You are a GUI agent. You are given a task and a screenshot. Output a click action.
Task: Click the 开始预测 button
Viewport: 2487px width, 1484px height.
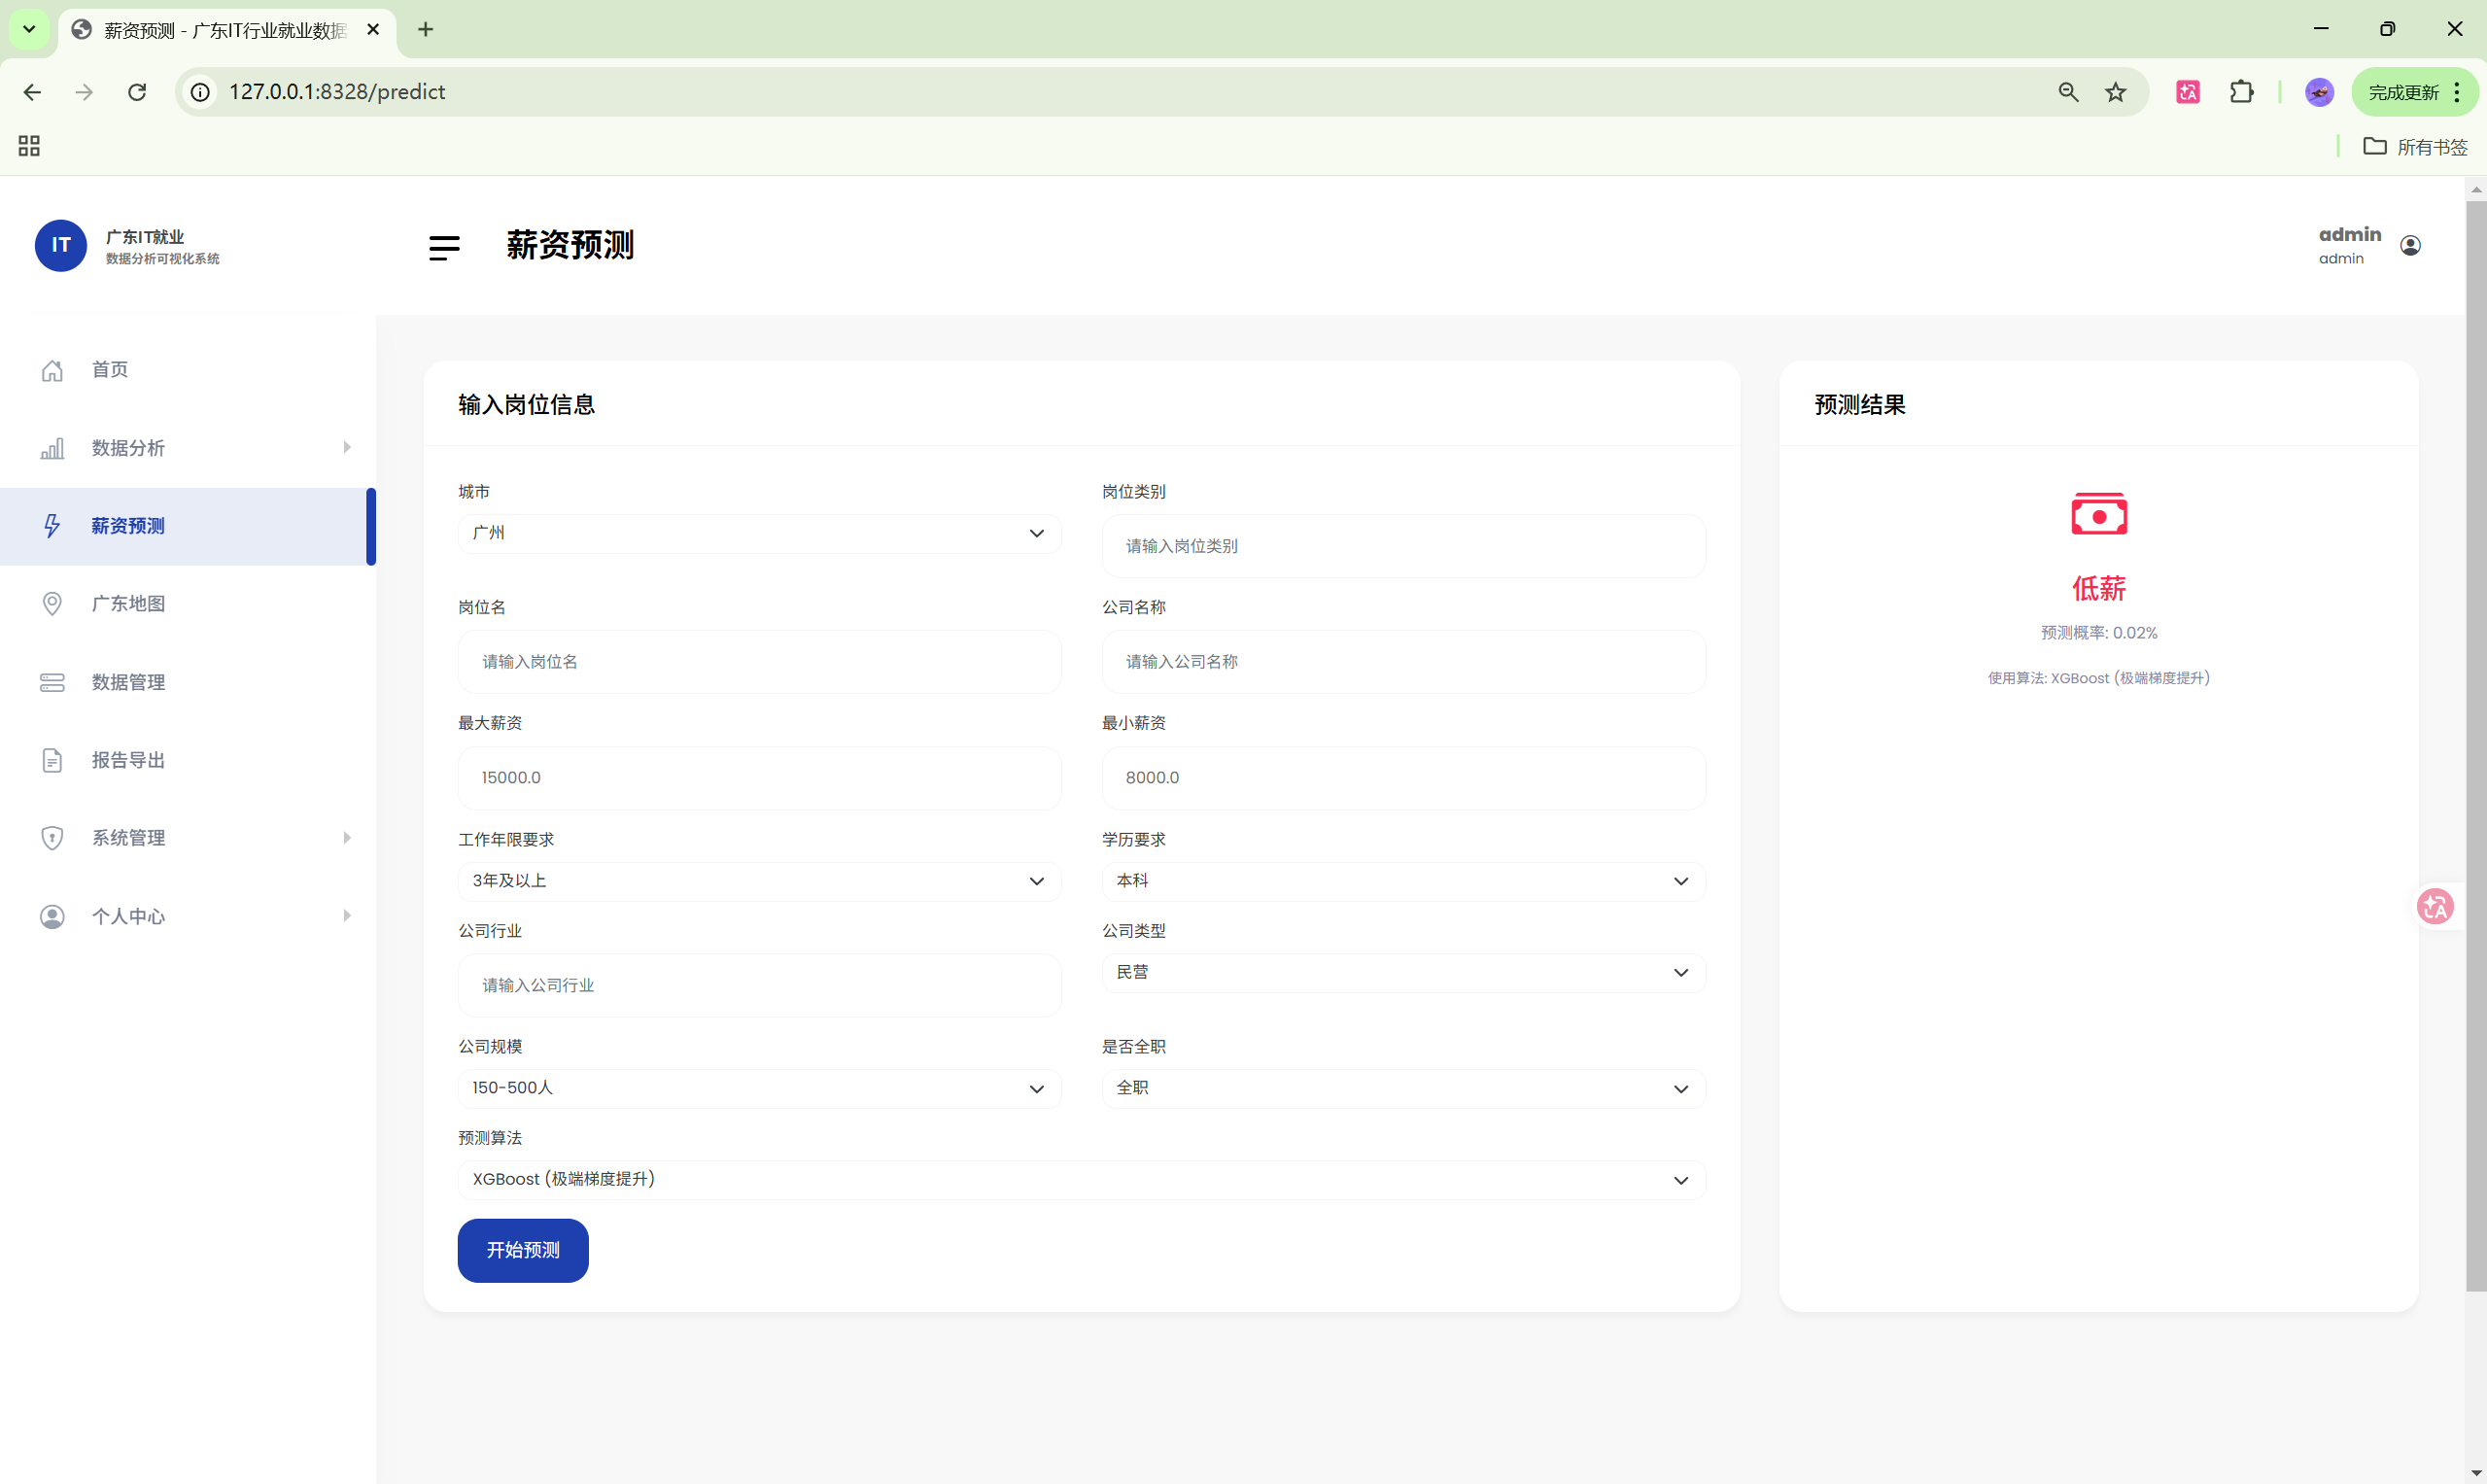[x=522, y=1250]
